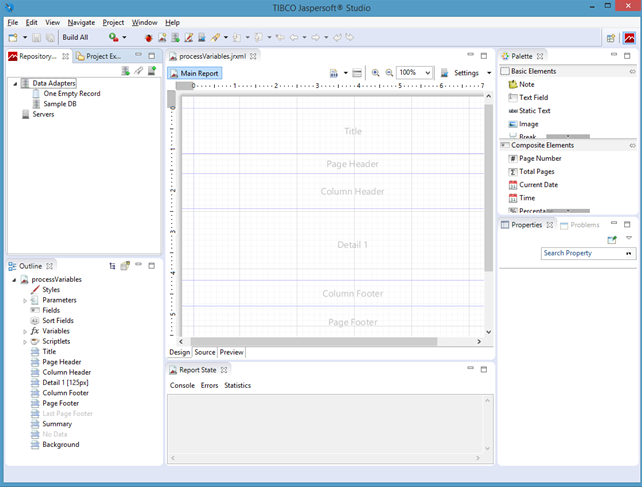Select the Image element in Palette
The image size is (642, 488).
(528, 124)
